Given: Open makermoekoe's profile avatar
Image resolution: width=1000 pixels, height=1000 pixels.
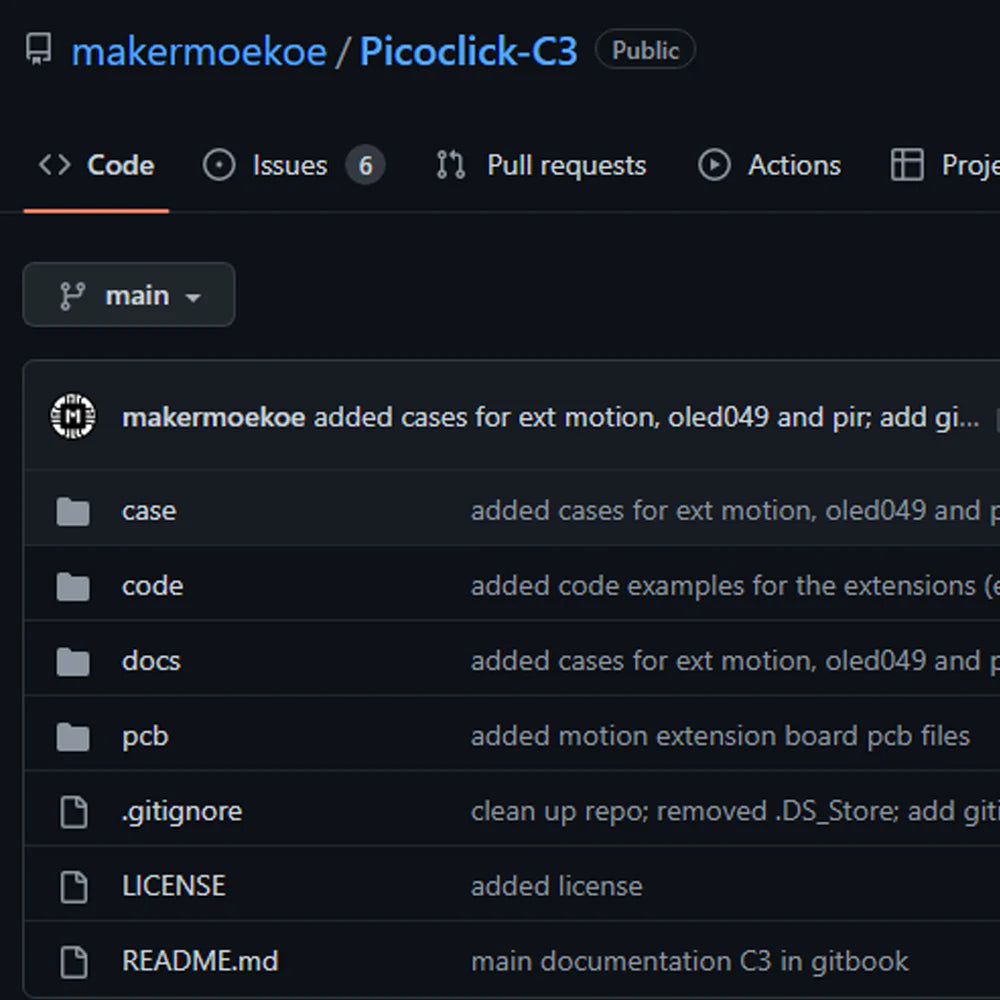Looking at the screenshot, I should coord(71,417).
